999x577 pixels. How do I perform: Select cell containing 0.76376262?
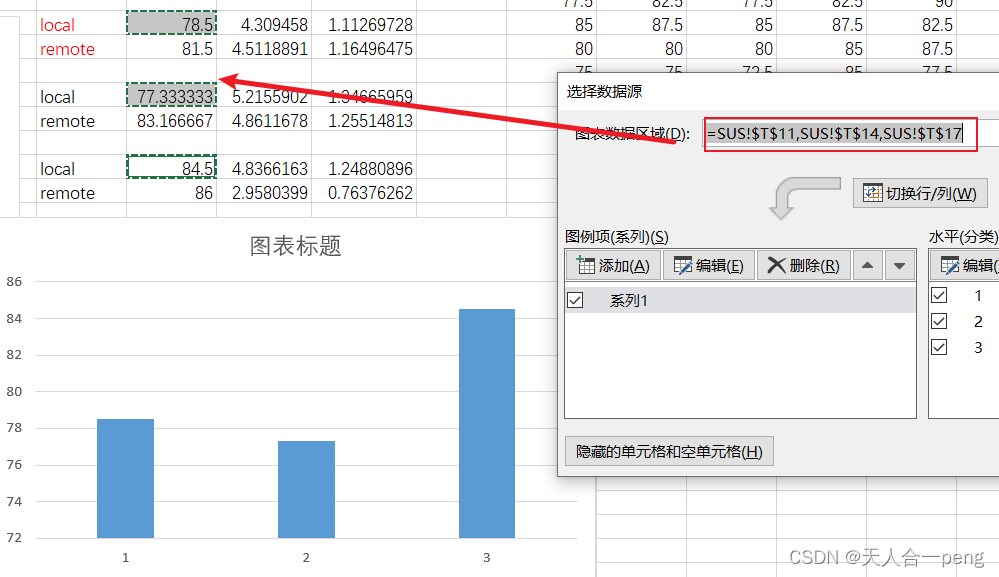(x=364, y=193)
